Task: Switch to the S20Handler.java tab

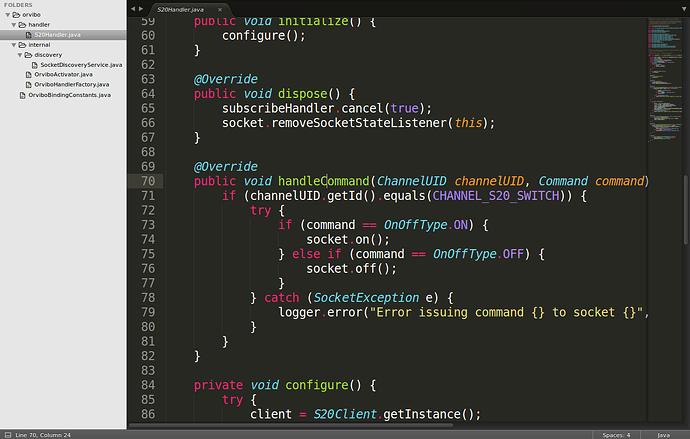Action: coord(182,8)
